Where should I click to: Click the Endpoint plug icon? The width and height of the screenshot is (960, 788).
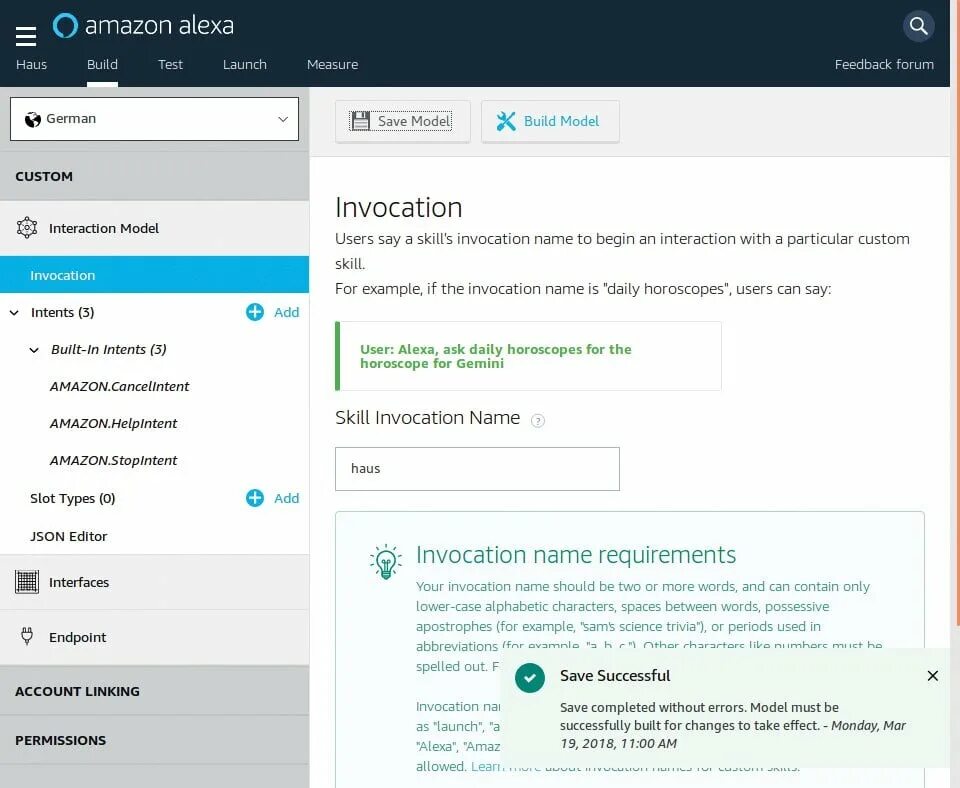(x=27, y=637)
